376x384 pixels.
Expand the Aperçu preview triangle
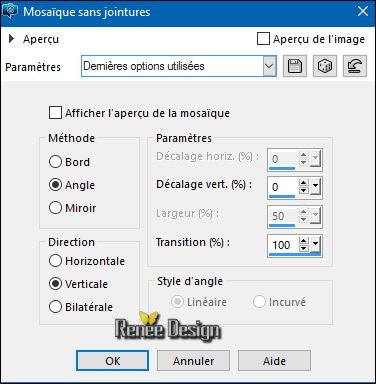point(12,39)
